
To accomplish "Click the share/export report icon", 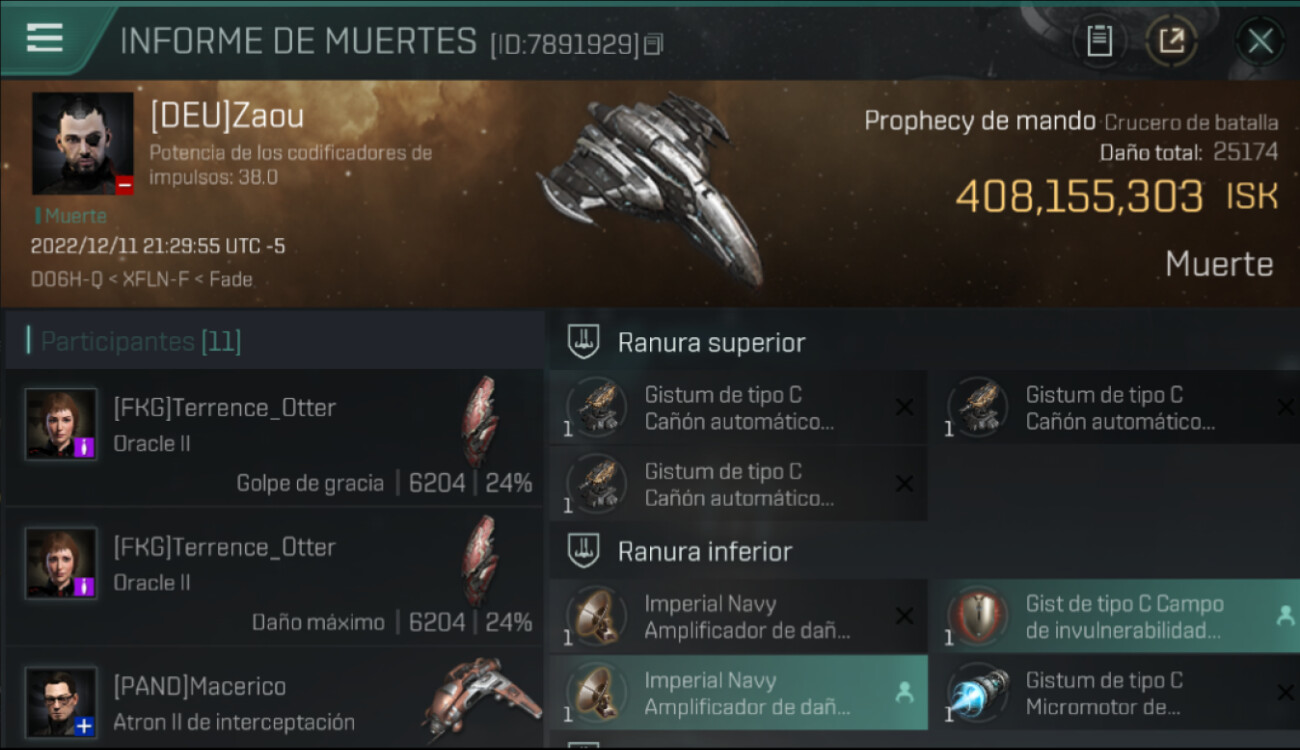I will point(1171,41).
